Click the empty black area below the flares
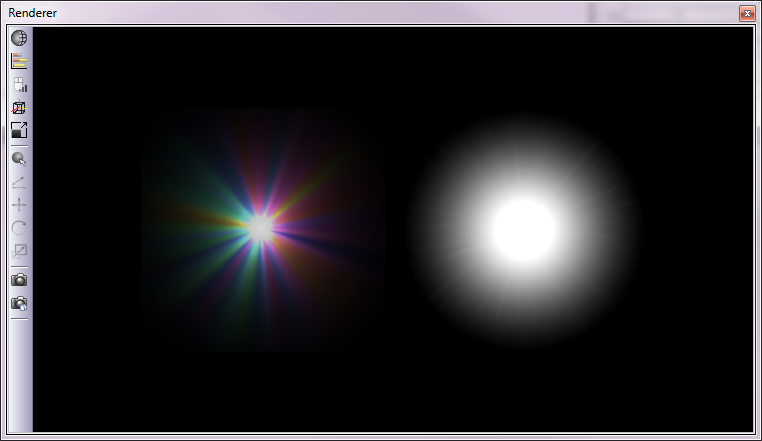Screen dimensions: 762x441 pyautogui.click(x=400, y=395)
